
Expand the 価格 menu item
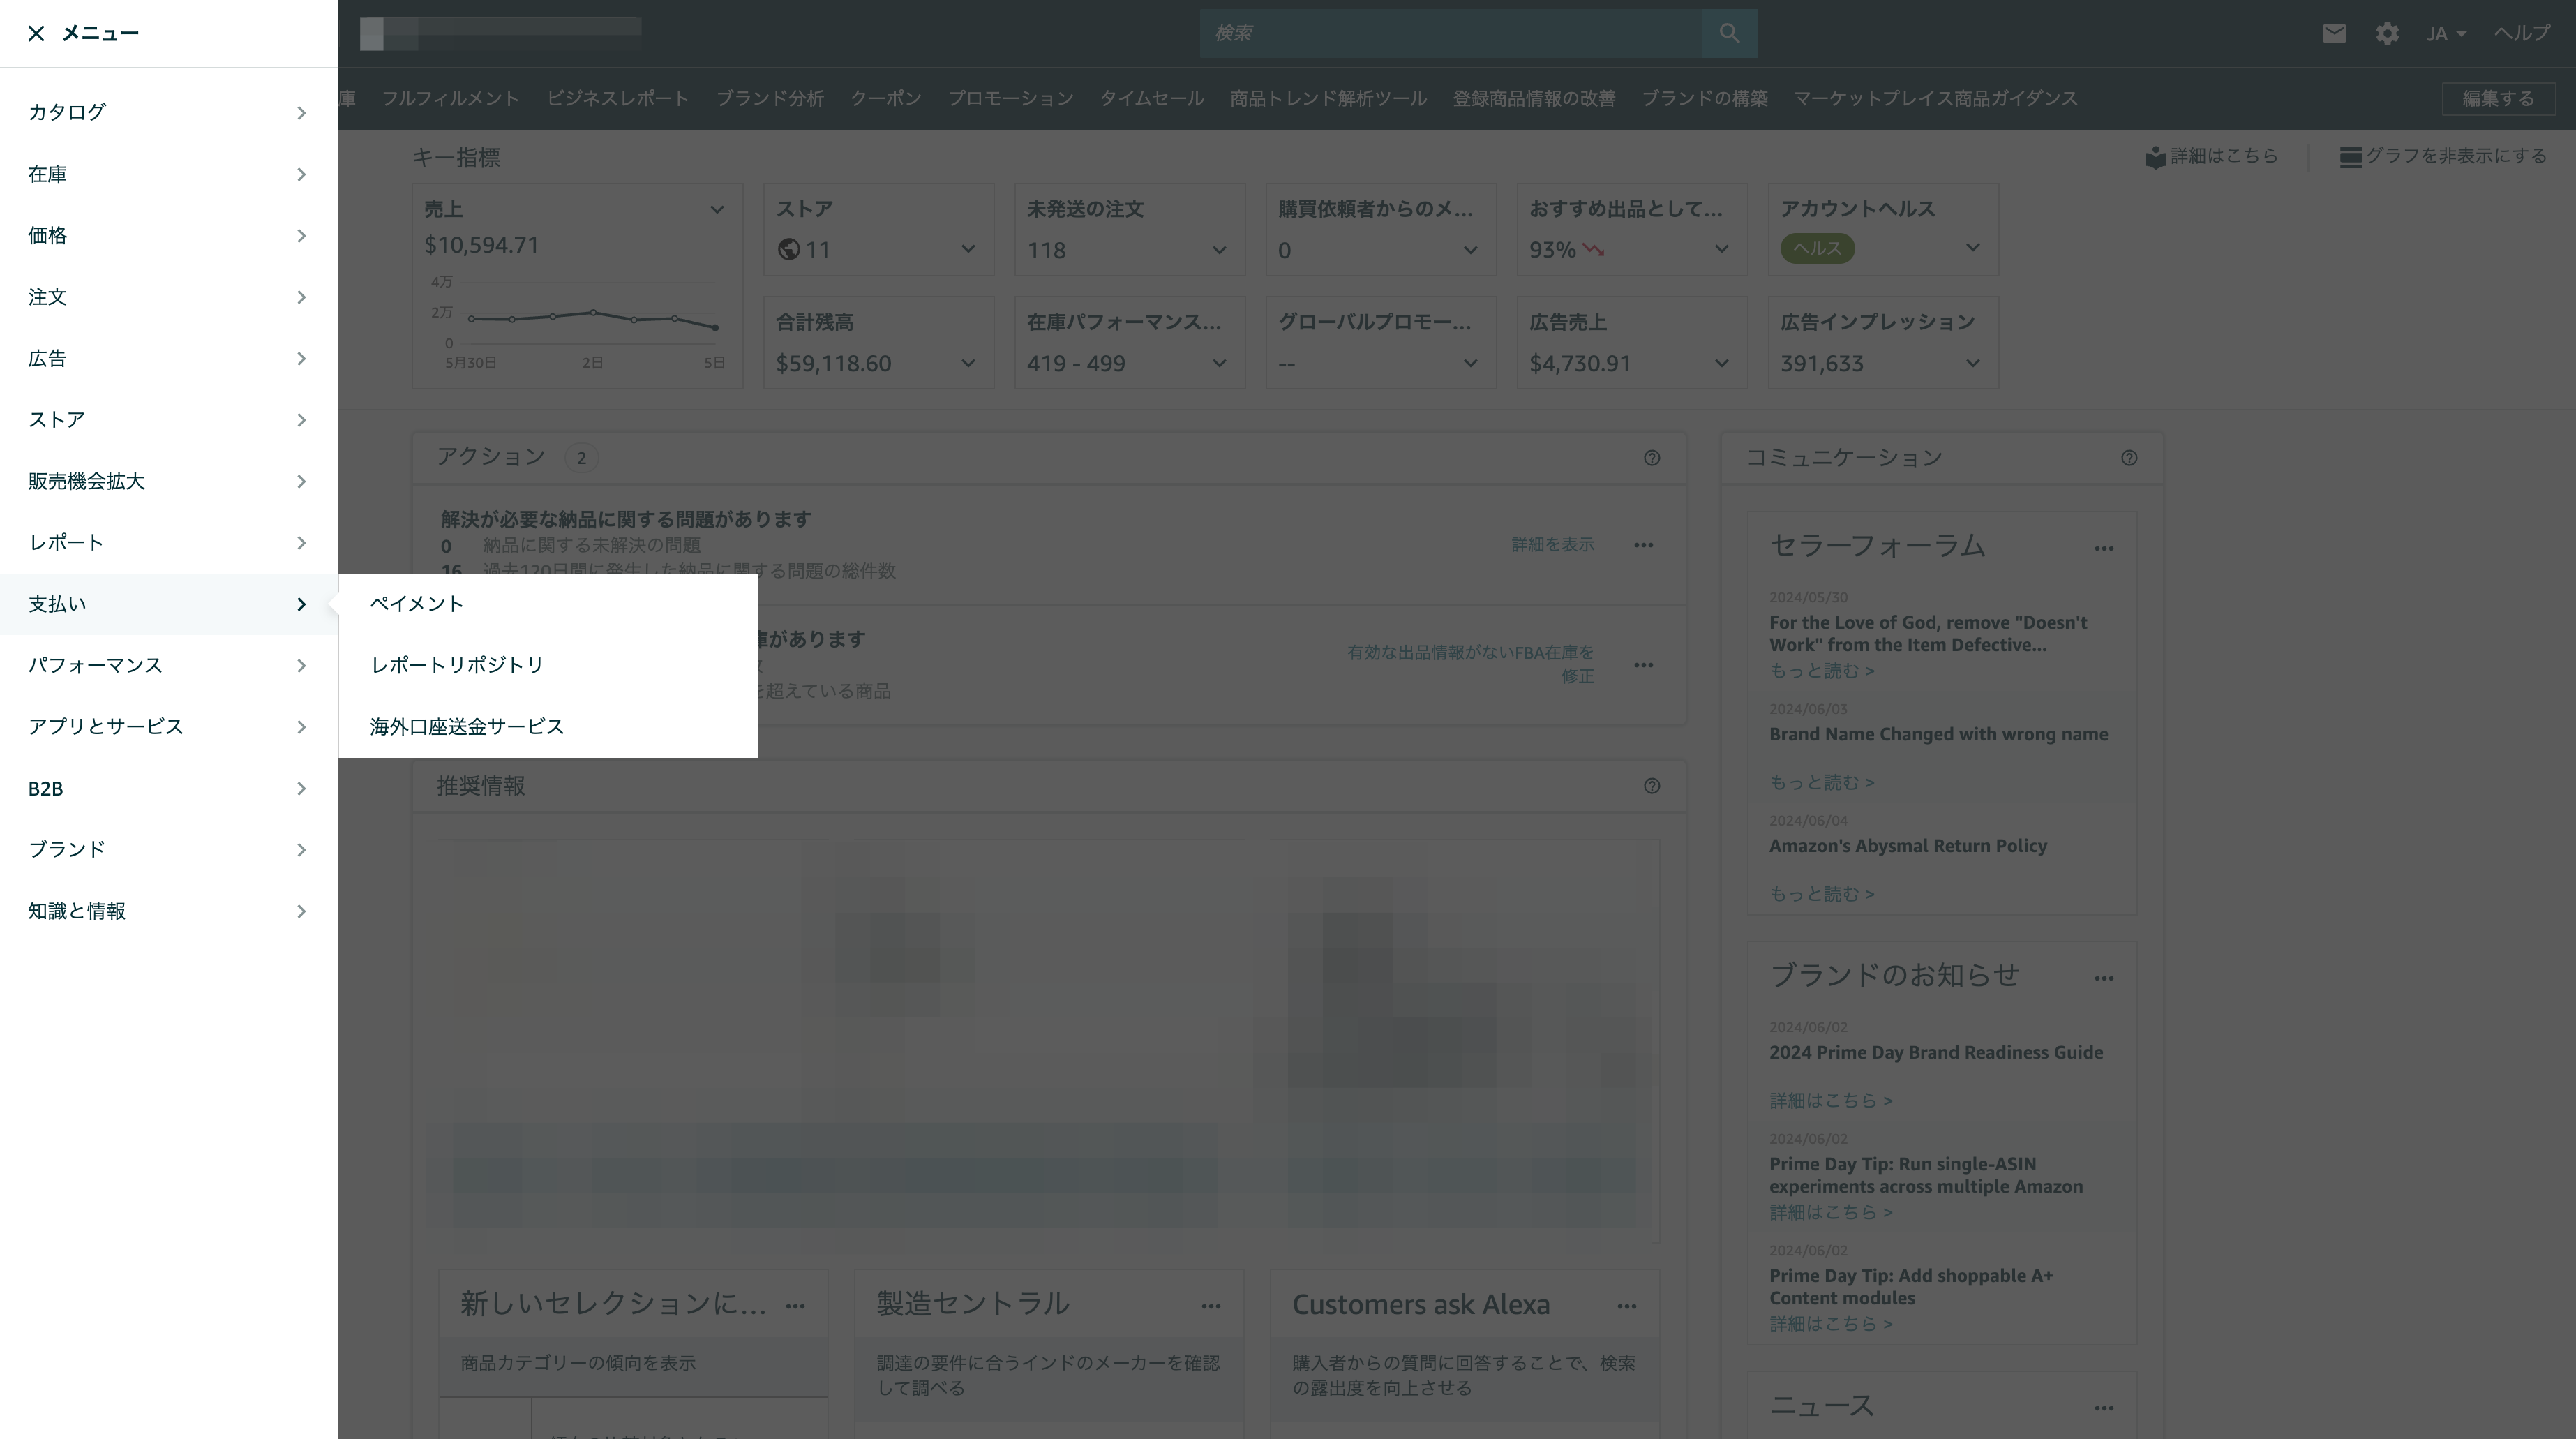click(168, 235)
